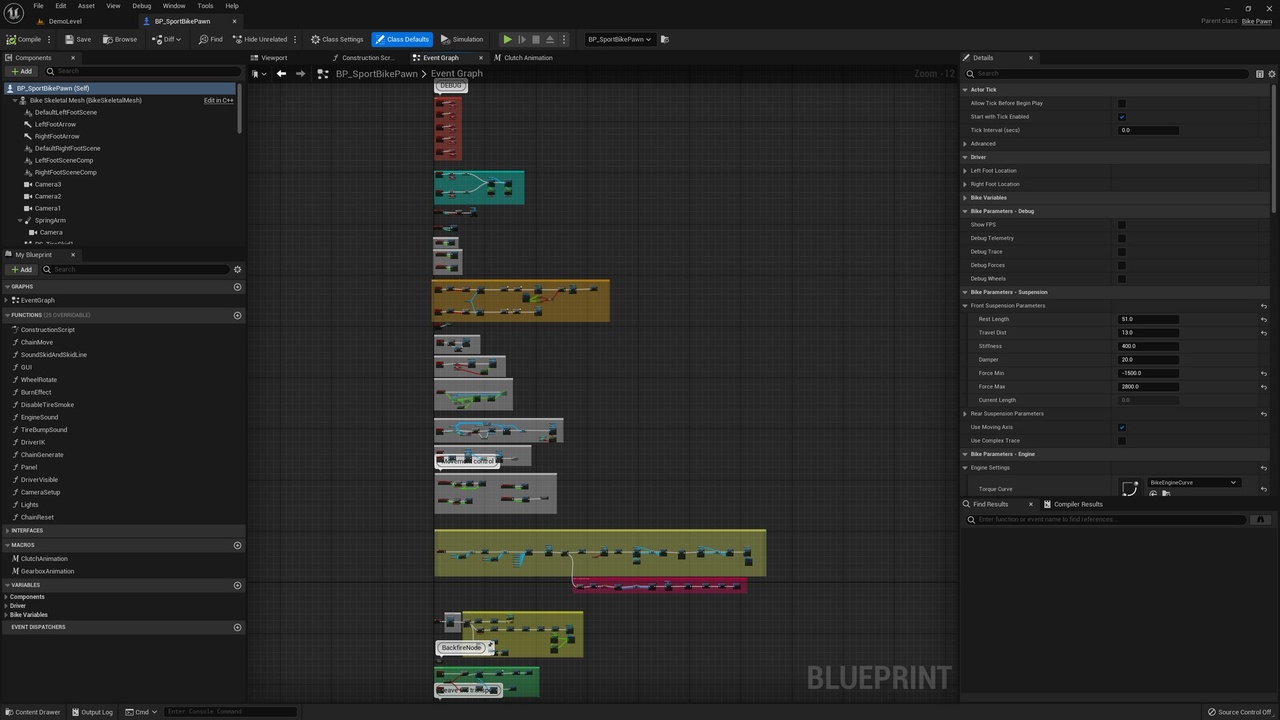Click Source Control Off status
Screen dimensions: 1280x720
[1239, 712]
